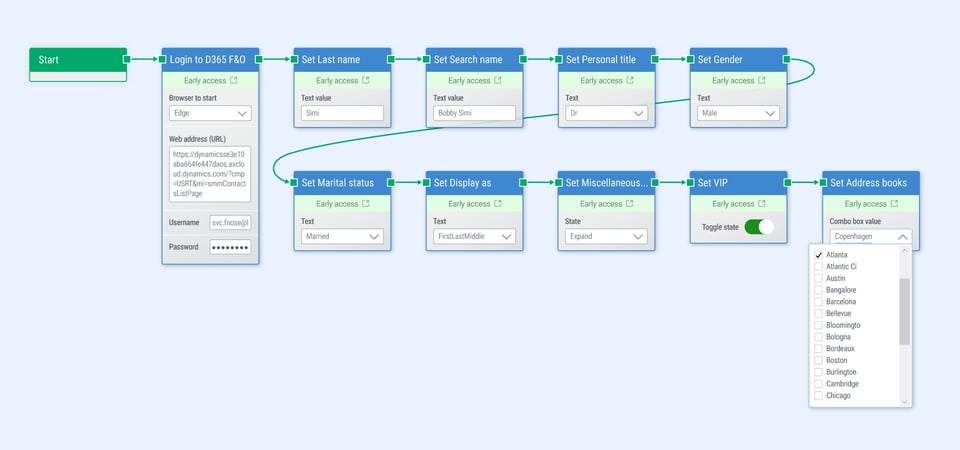Check the Austin checkbox
This screenshot has width=960, height=450.
[818, 278]
